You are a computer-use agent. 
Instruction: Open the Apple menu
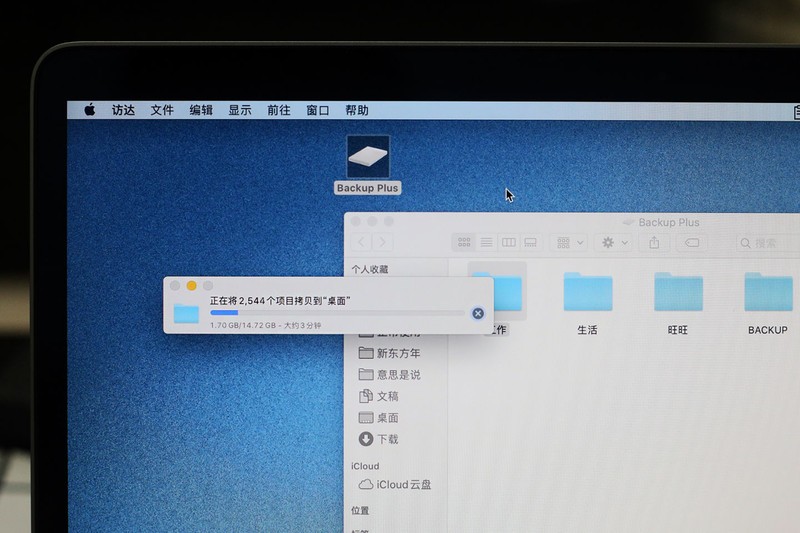[x=90, y=110]
